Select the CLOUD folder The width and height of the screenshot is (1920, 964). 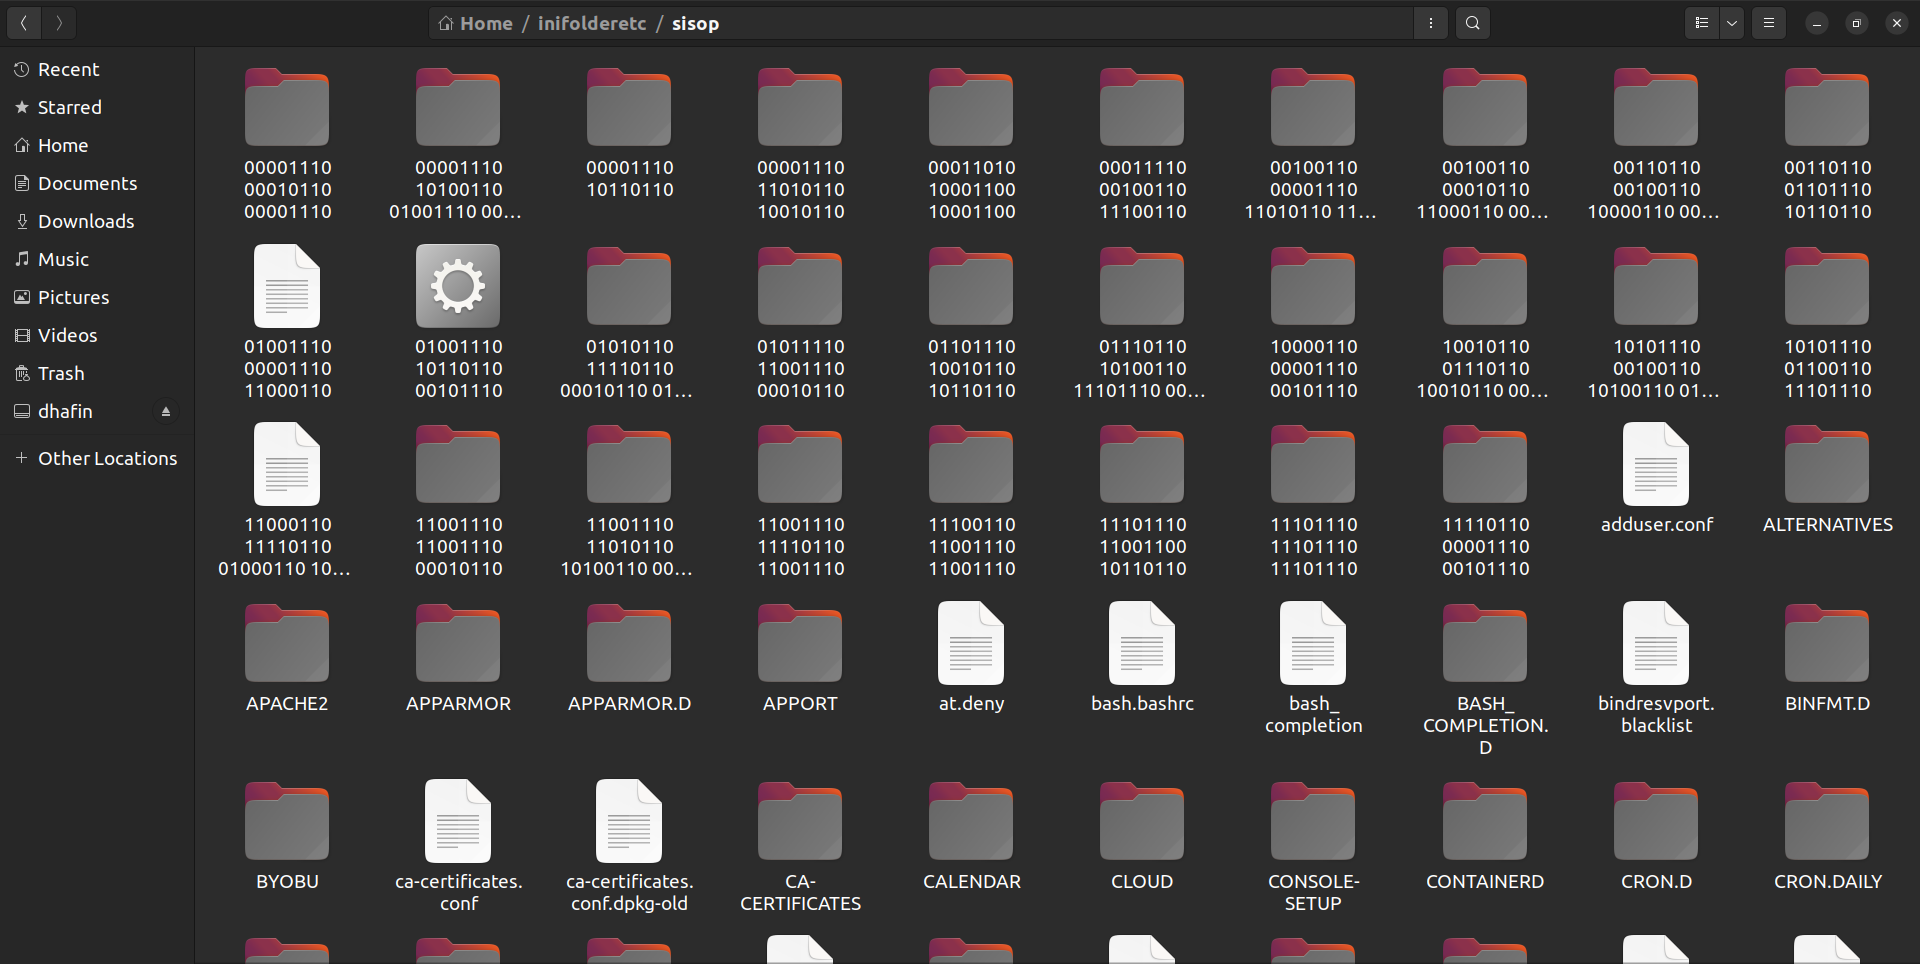click(1142, 836)
